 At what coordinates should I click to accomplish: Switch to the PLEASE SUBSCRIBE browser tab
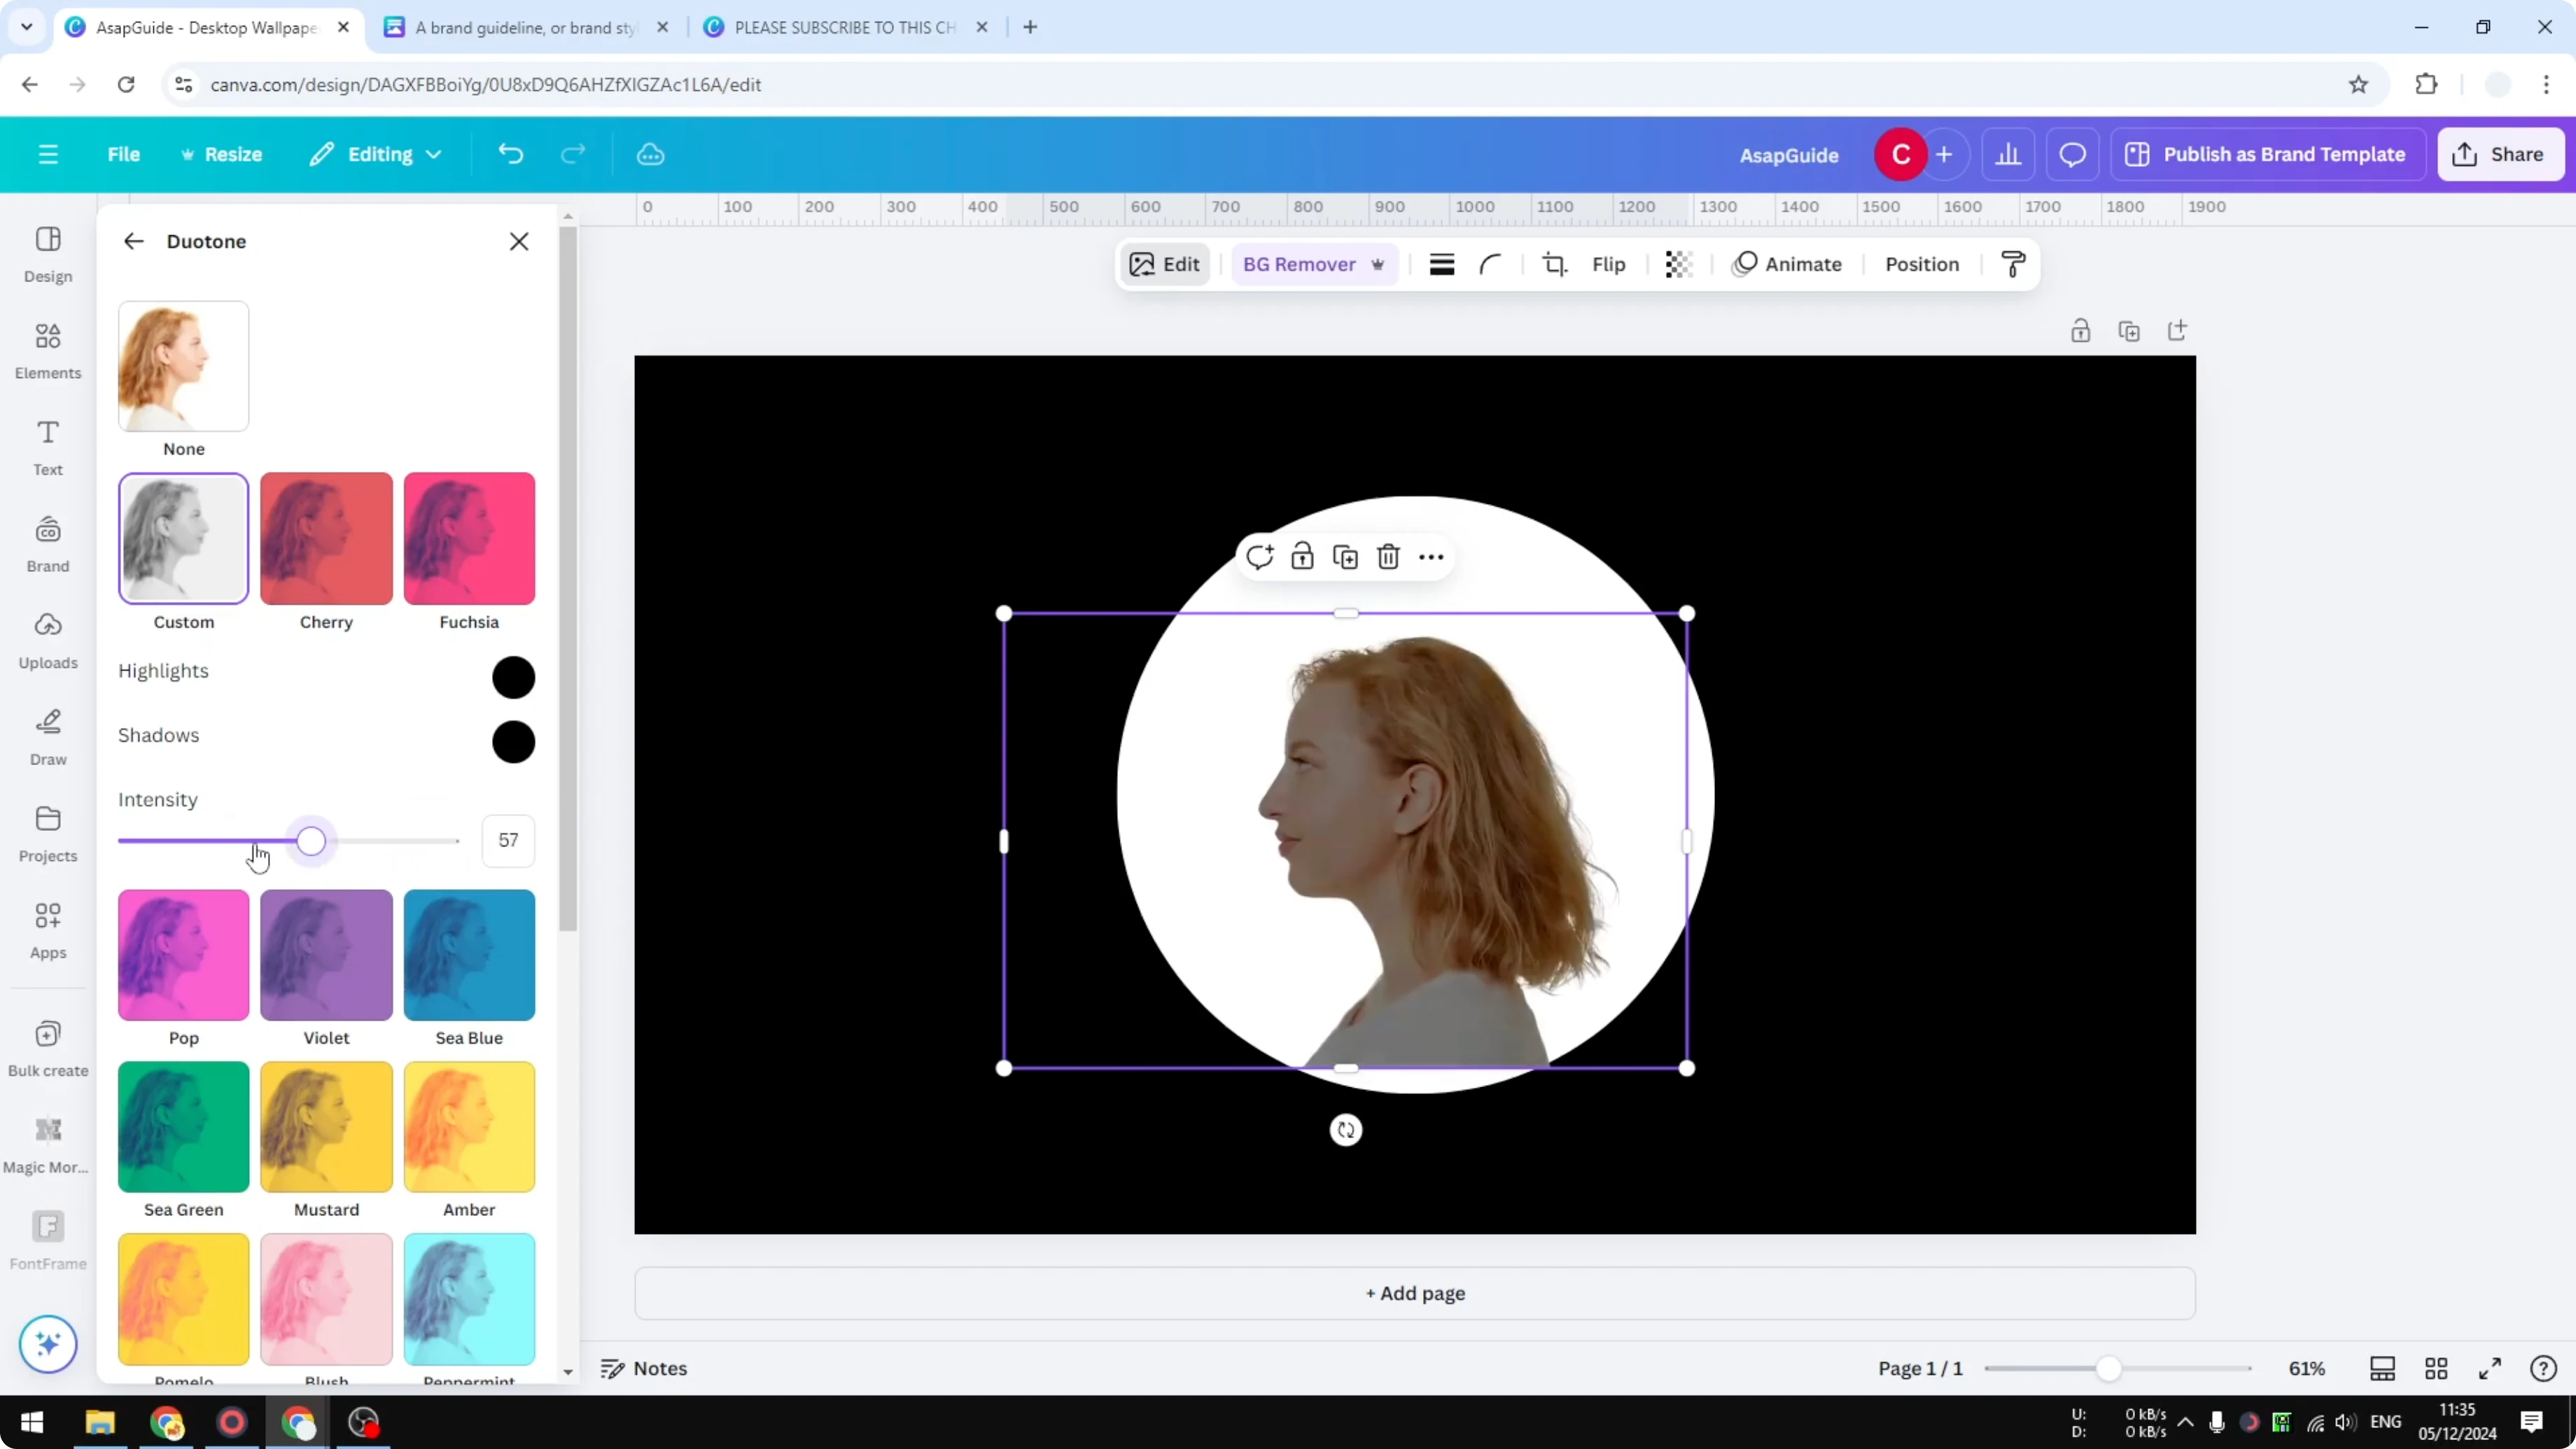(x=840, y=27)
